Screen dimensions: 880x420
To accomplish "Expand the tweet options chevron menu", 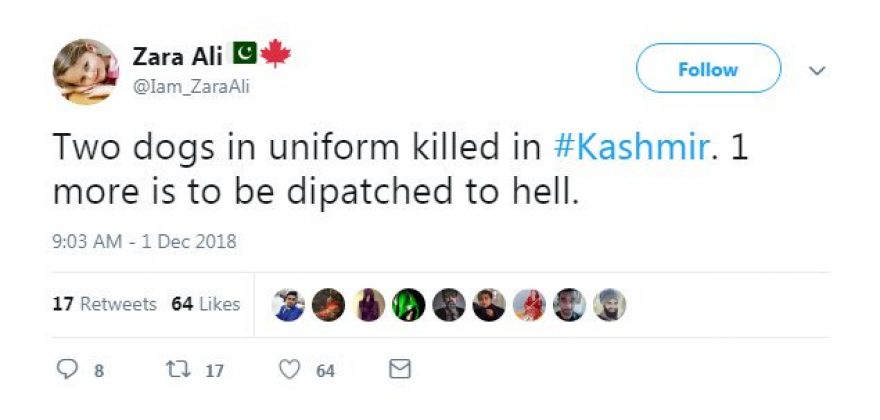I will pos(817,71).
